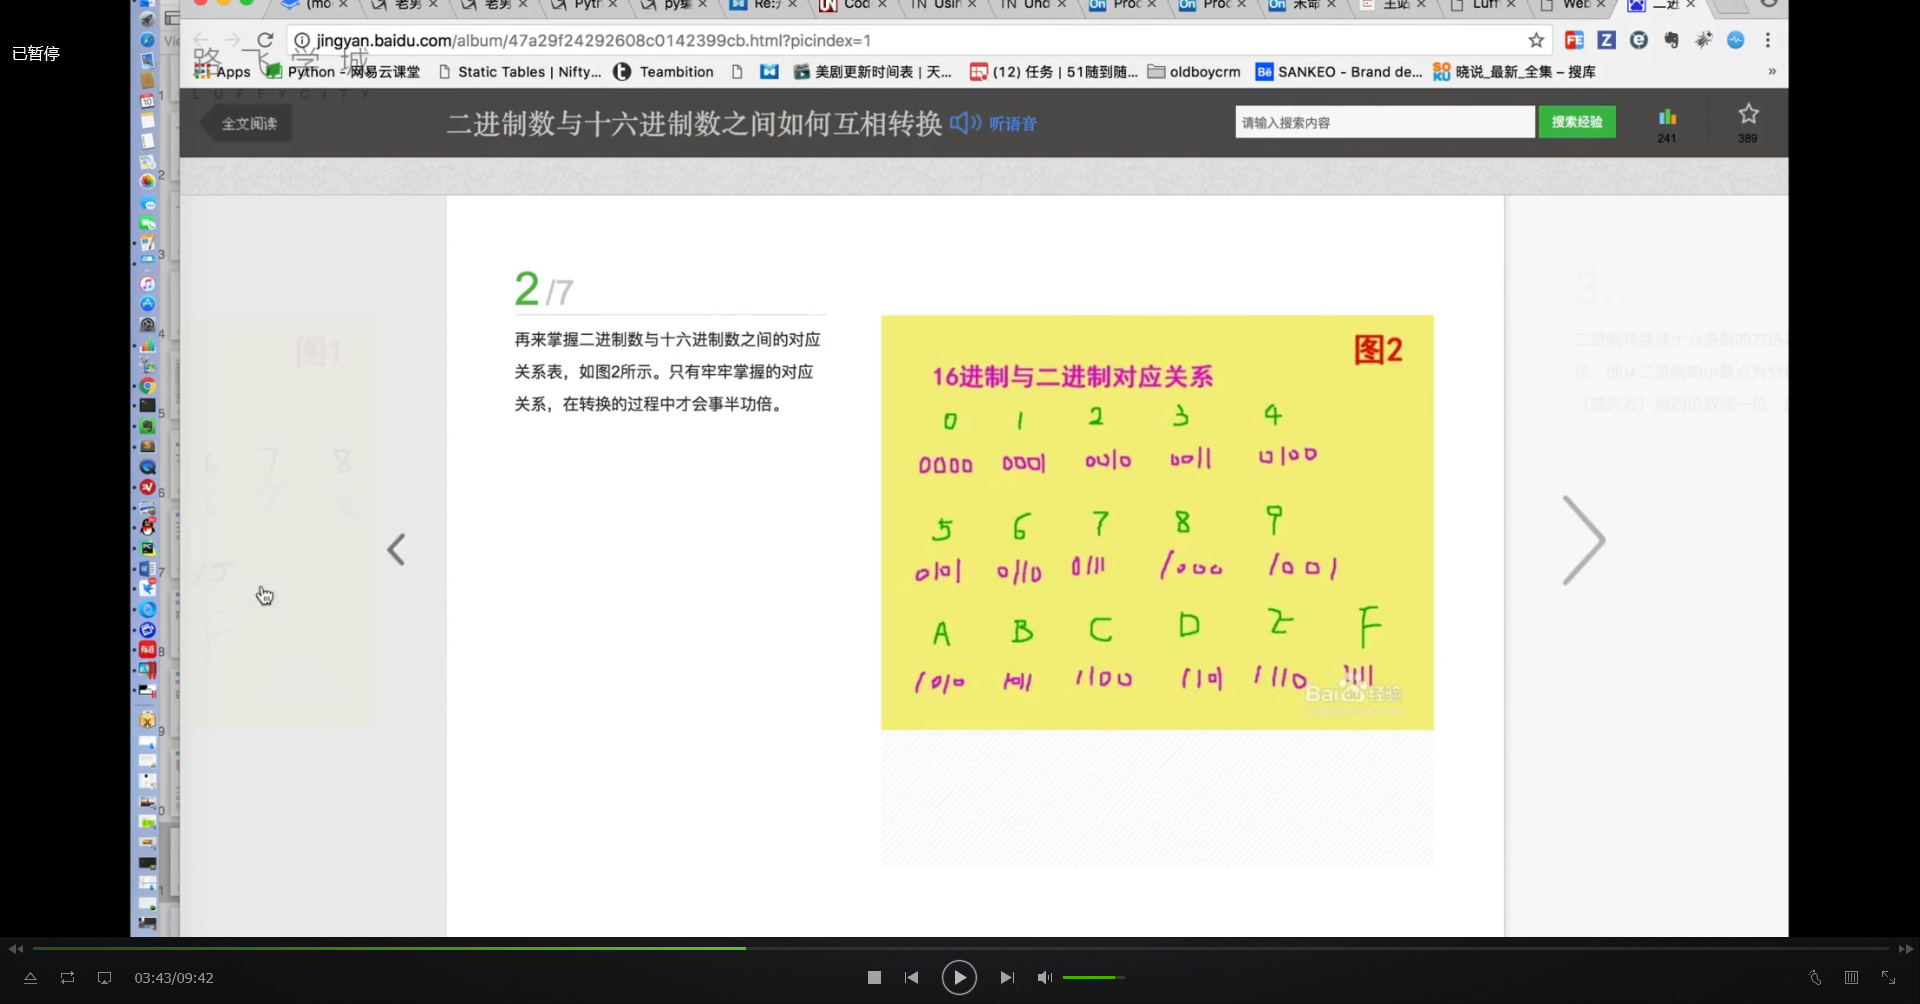Click the blue round extension icon
Image resolution: width=1920 pixels, height=1004 pixels.
pyautogui.click(x=1736, y=40)
